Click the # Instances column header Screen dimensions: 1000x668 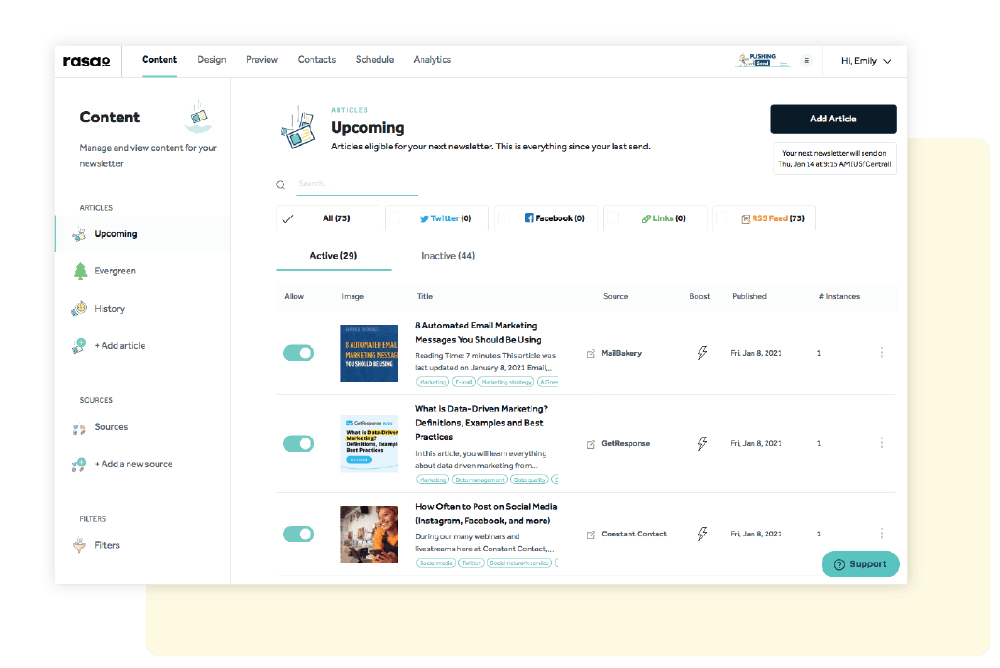pos(839,297)
